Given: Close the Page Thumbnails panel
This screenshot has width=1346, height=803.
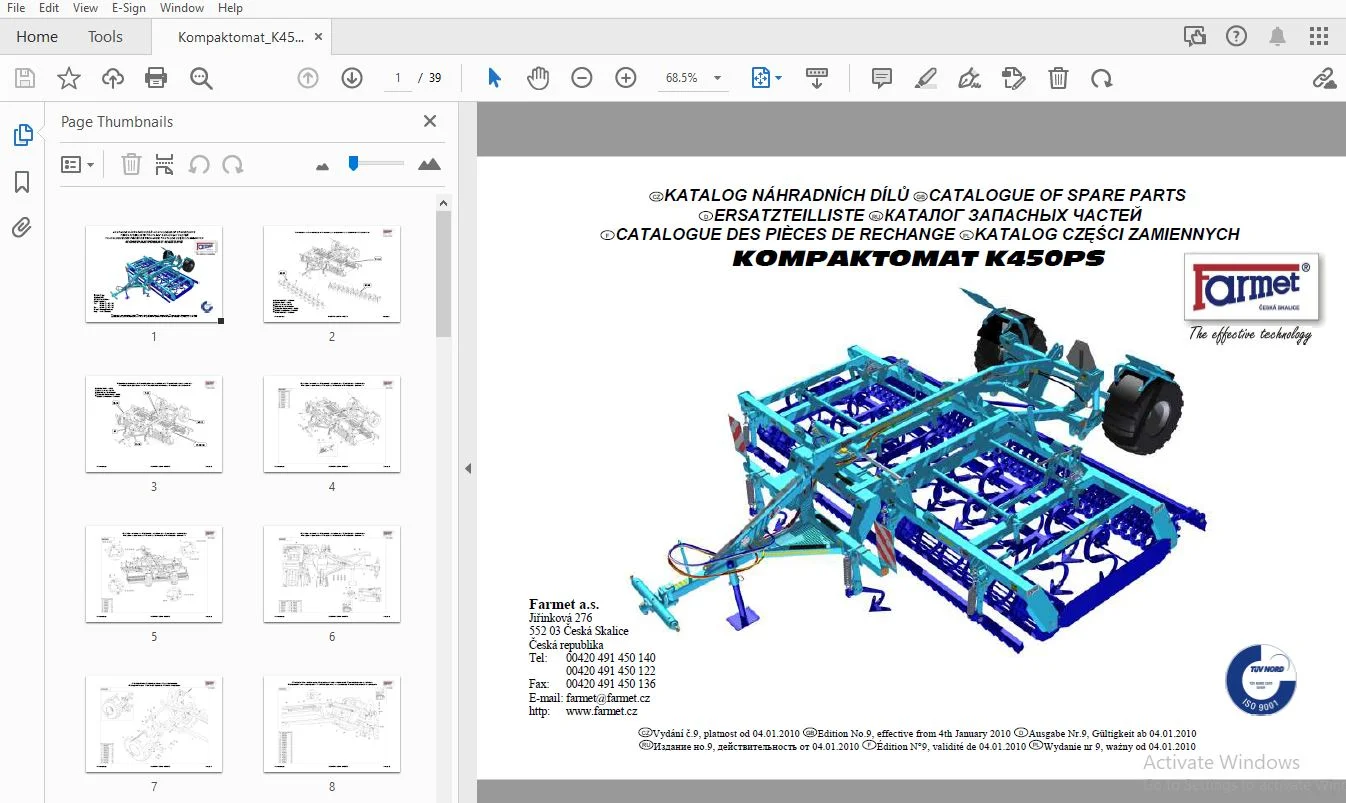Looking at the screenshot, I should pos(430,121).
